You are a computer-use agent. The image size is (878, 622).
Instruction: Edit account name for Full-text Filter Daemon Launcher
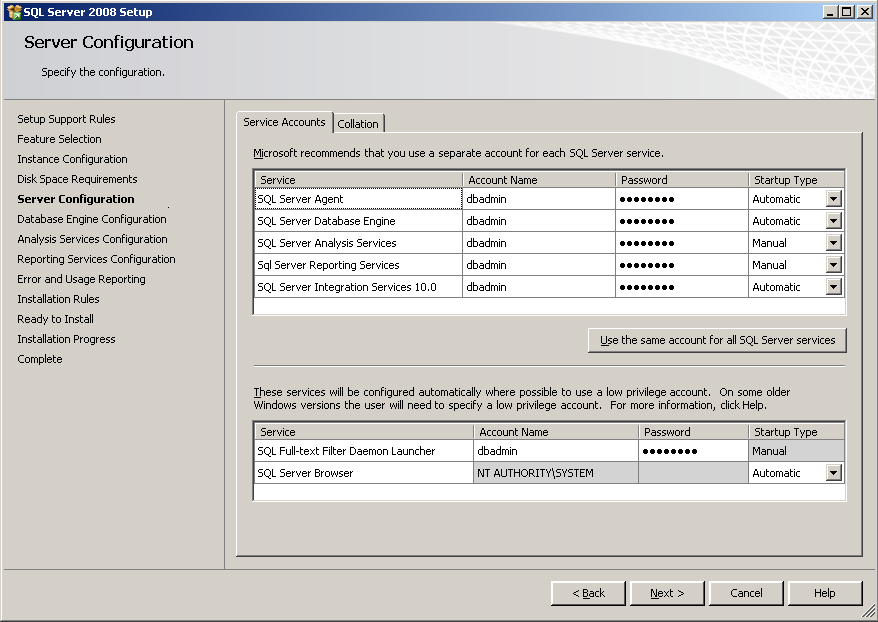click(555, 451)
